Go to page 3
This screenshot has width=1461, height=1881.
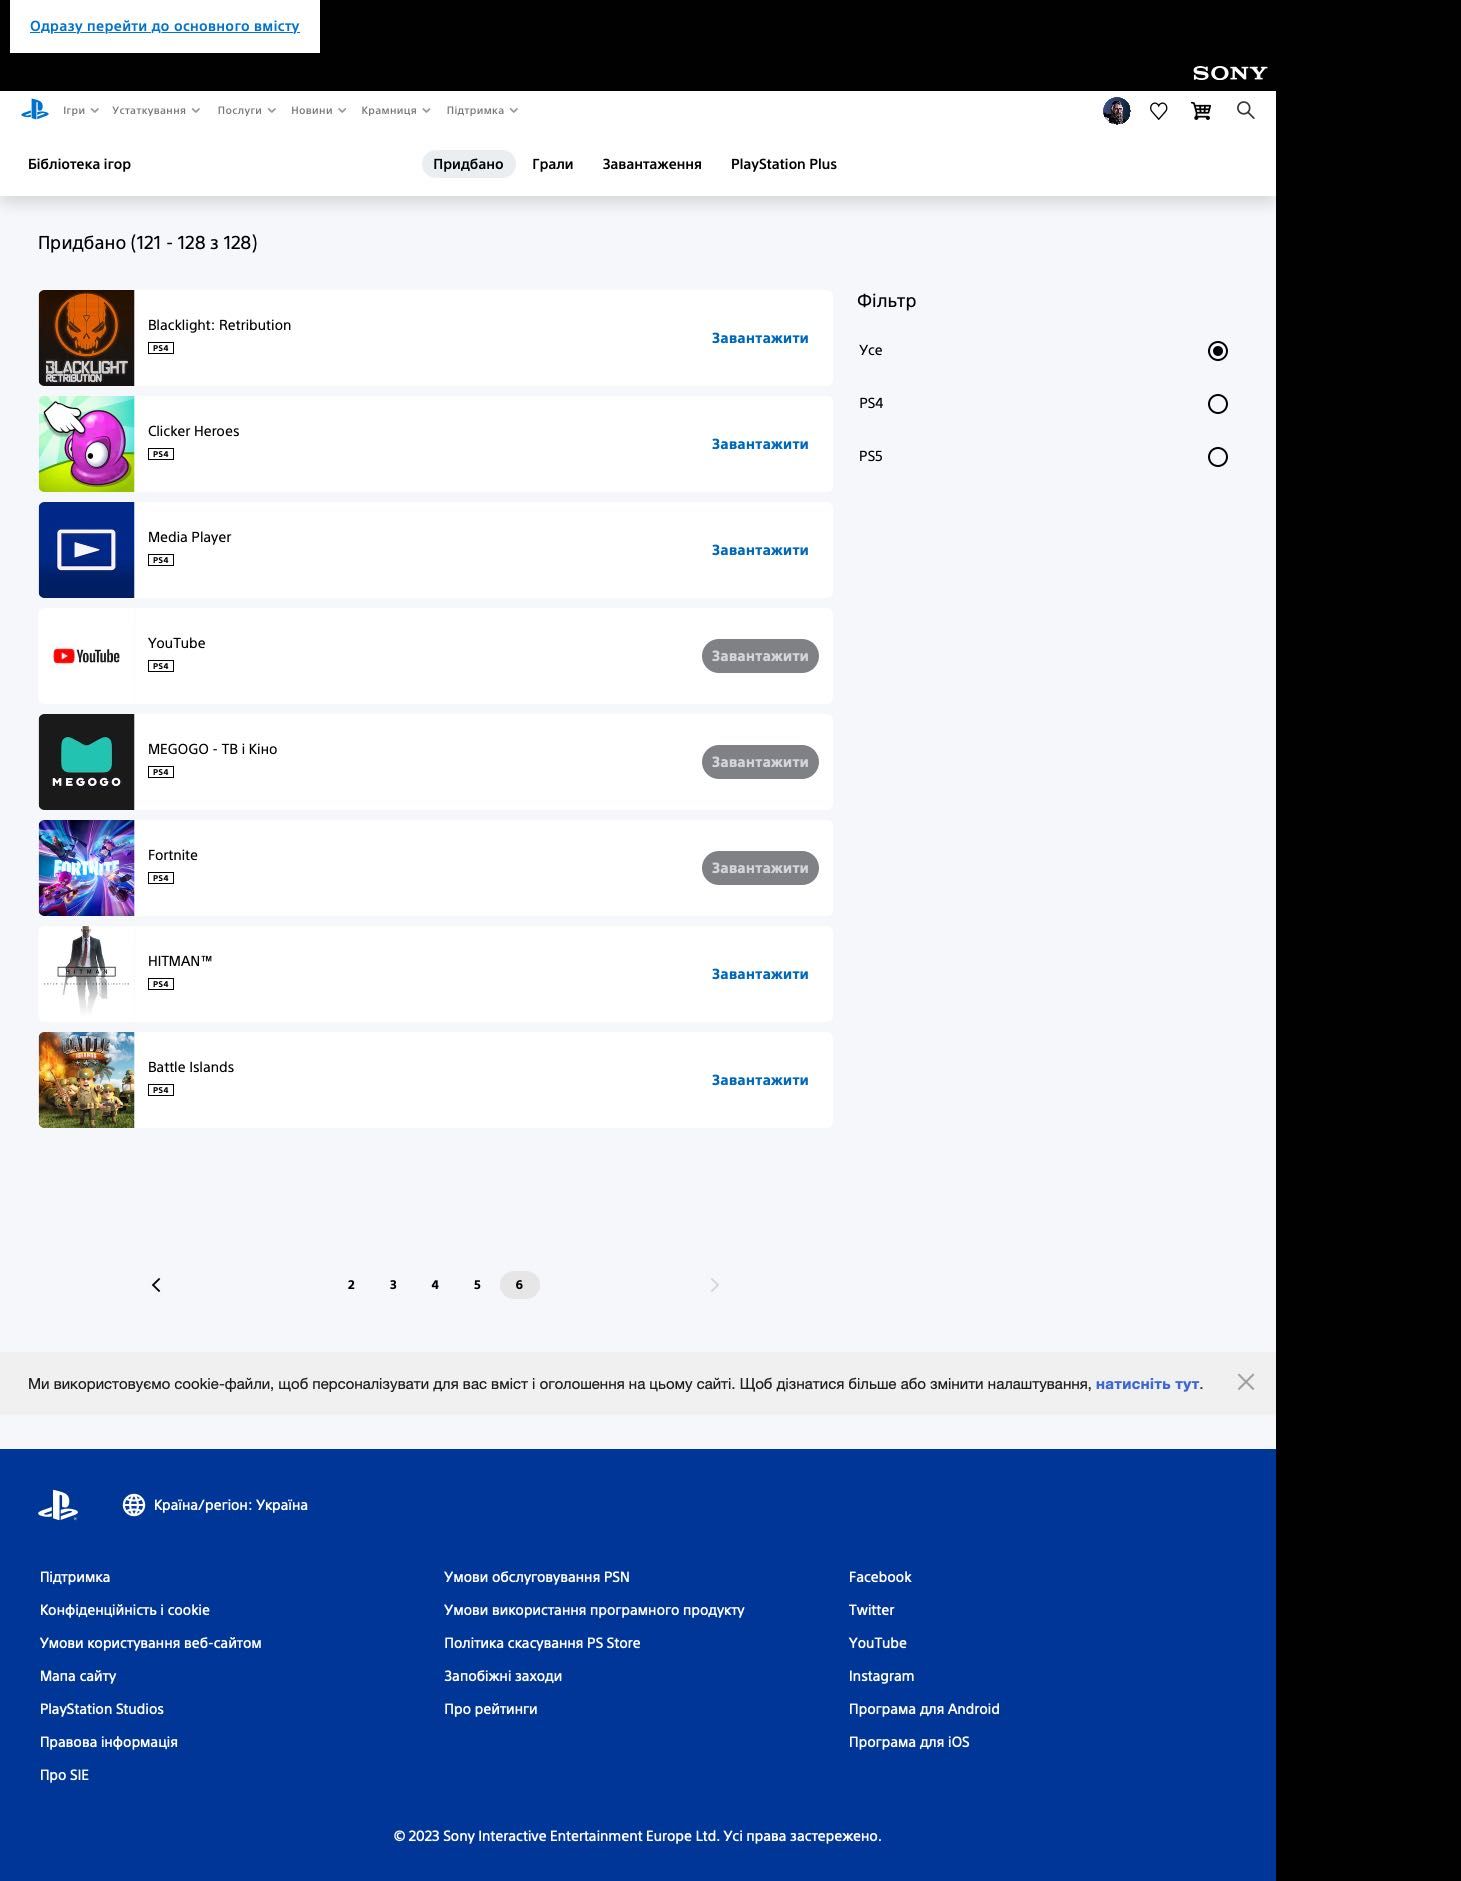(393, 1285)
